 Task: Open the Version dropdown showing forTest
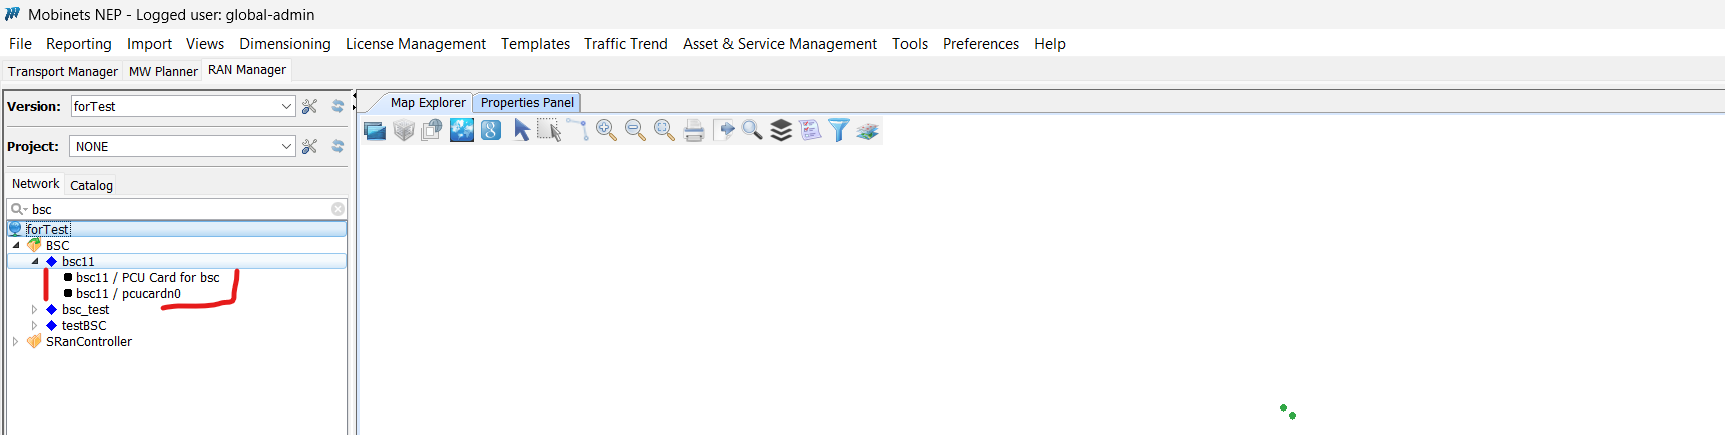tap(286, 106)
